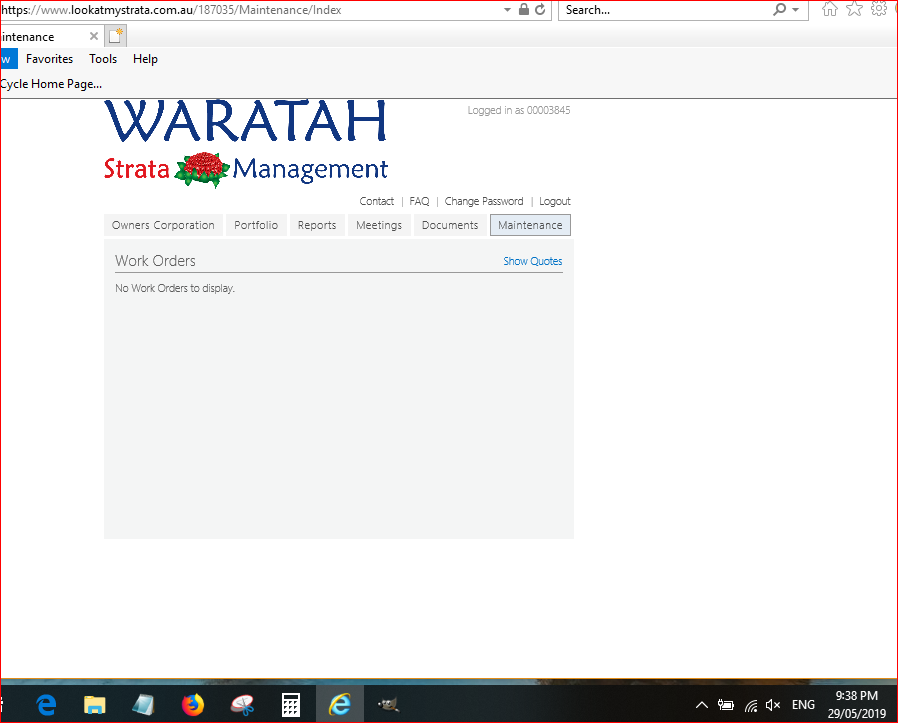The image size is (898, 723).
Task: Open the Help menu
Action: tap(145, 59)
